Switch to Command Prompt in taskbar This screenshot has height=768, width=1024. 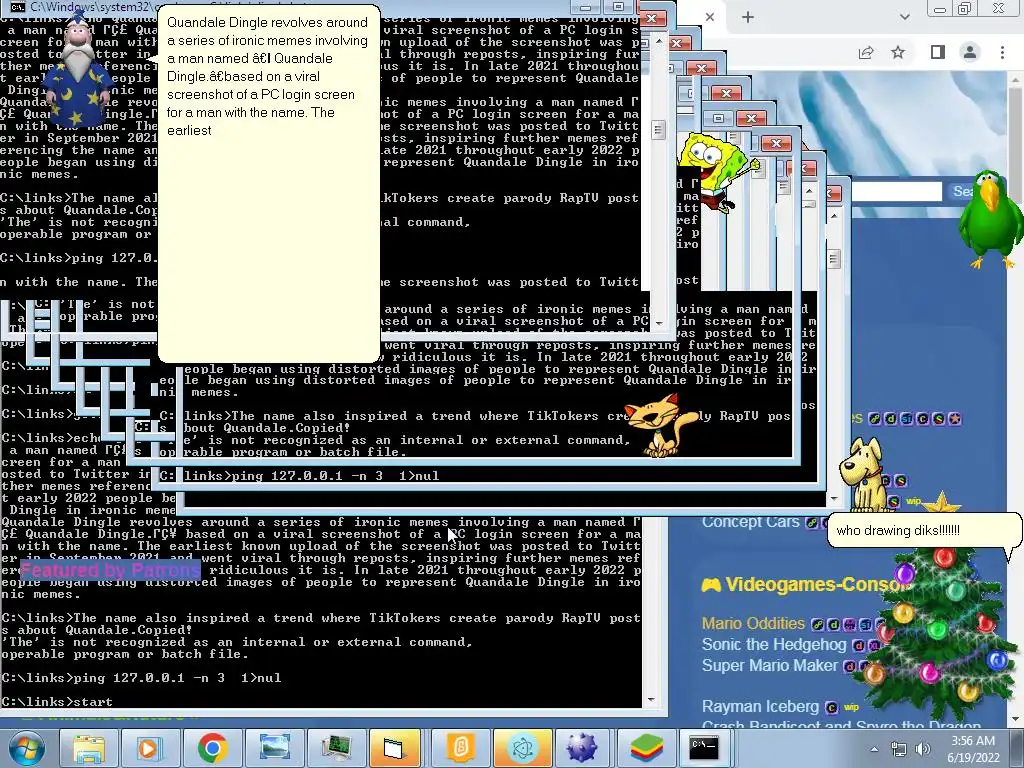[x=704, y=748]
